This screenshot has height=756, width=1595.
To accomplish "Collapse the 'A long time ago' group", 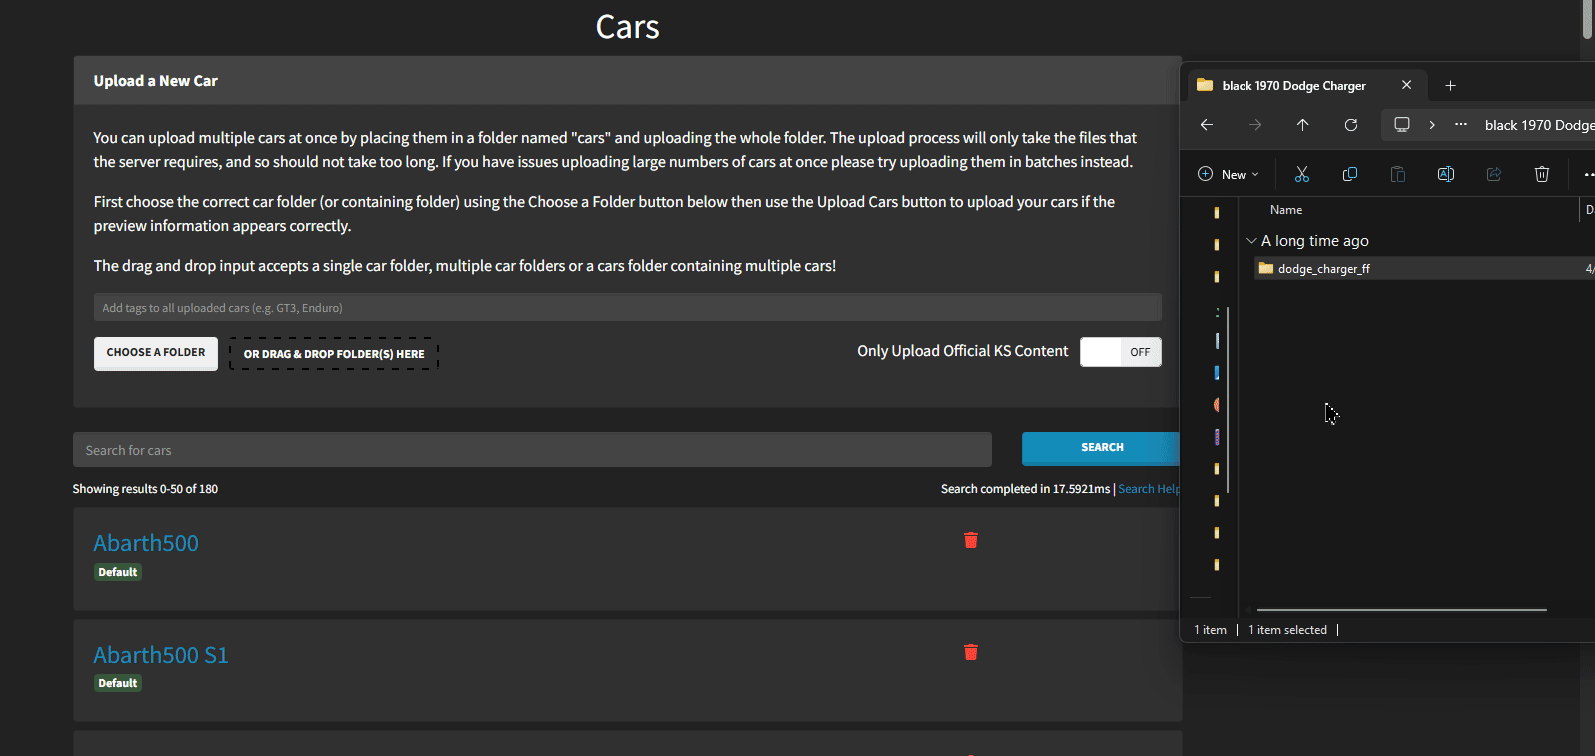I will tap(1251, 241).
